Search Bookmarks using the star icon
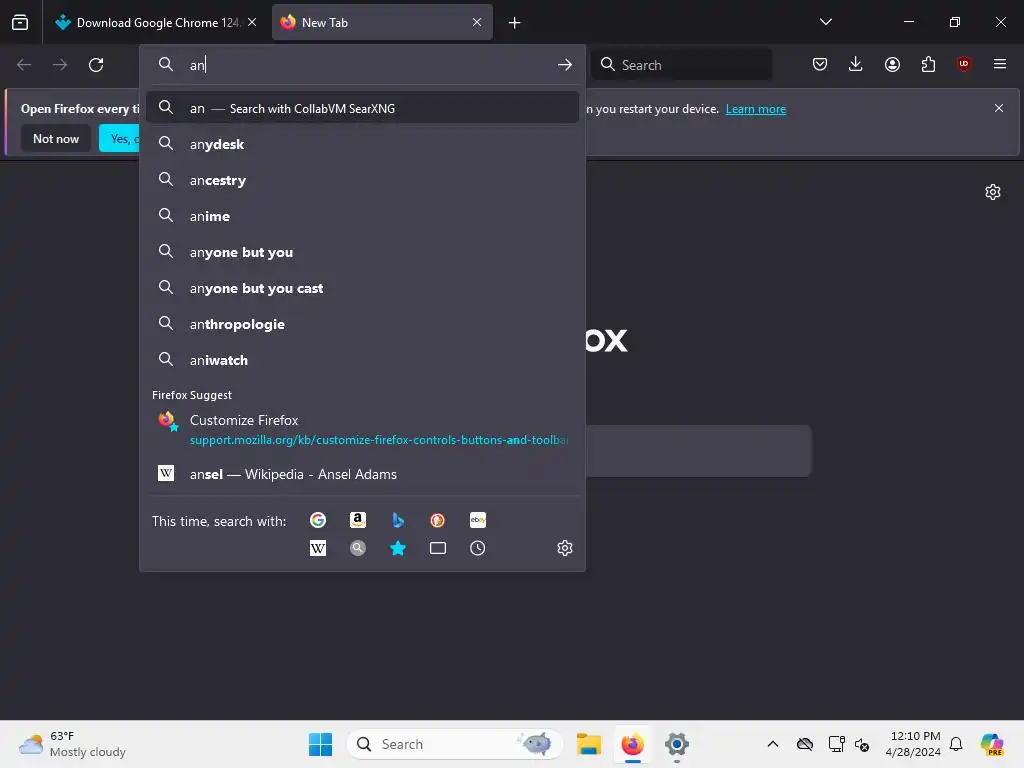The height and width of the screenshot is (768, 1024). [x=398, y=548]
